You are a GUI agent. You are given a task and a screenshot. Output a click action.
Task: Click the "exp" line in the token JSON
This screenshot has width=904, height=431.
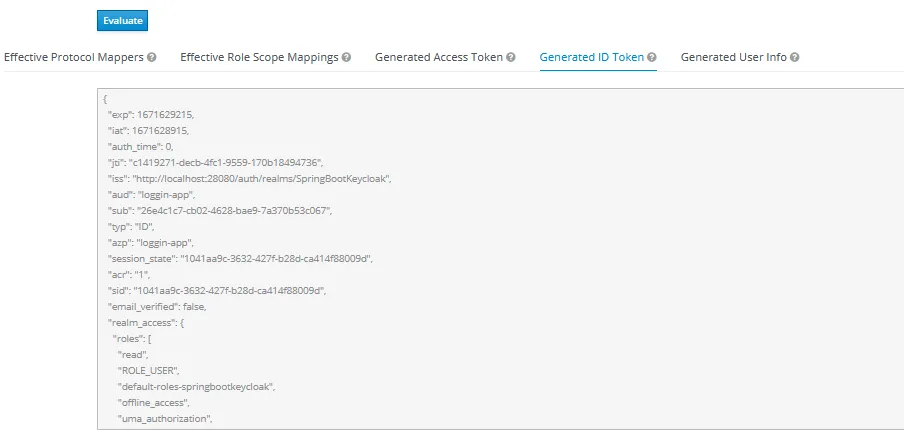click(151, 115)
